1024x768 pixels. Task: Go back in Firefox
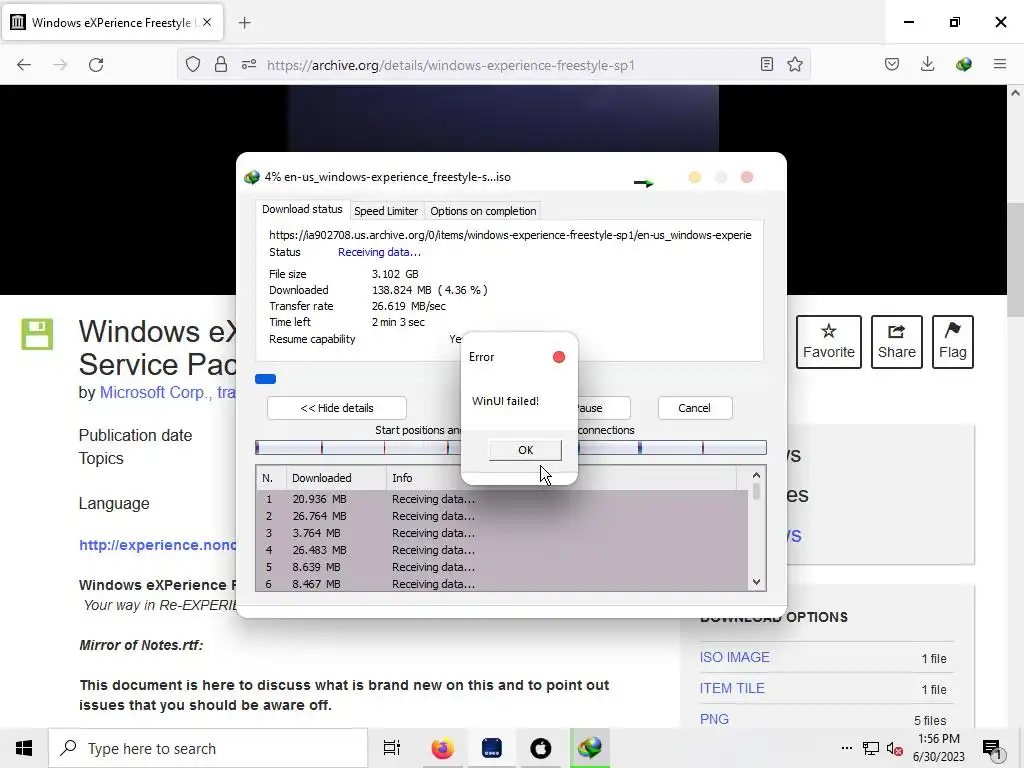pos(24,65)
